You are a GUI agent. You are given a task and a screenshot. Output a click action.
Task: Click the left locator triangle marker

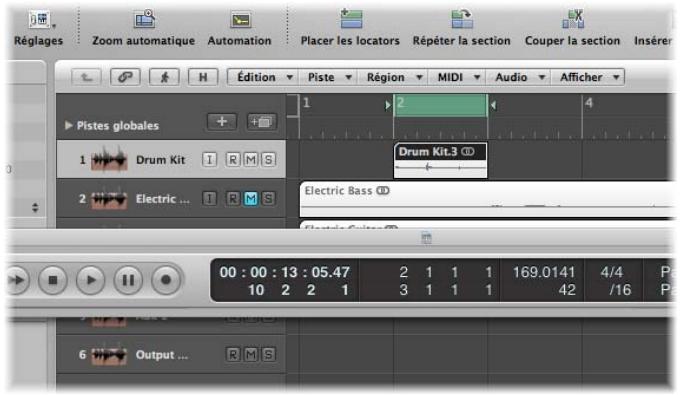(x=388, y=105)
